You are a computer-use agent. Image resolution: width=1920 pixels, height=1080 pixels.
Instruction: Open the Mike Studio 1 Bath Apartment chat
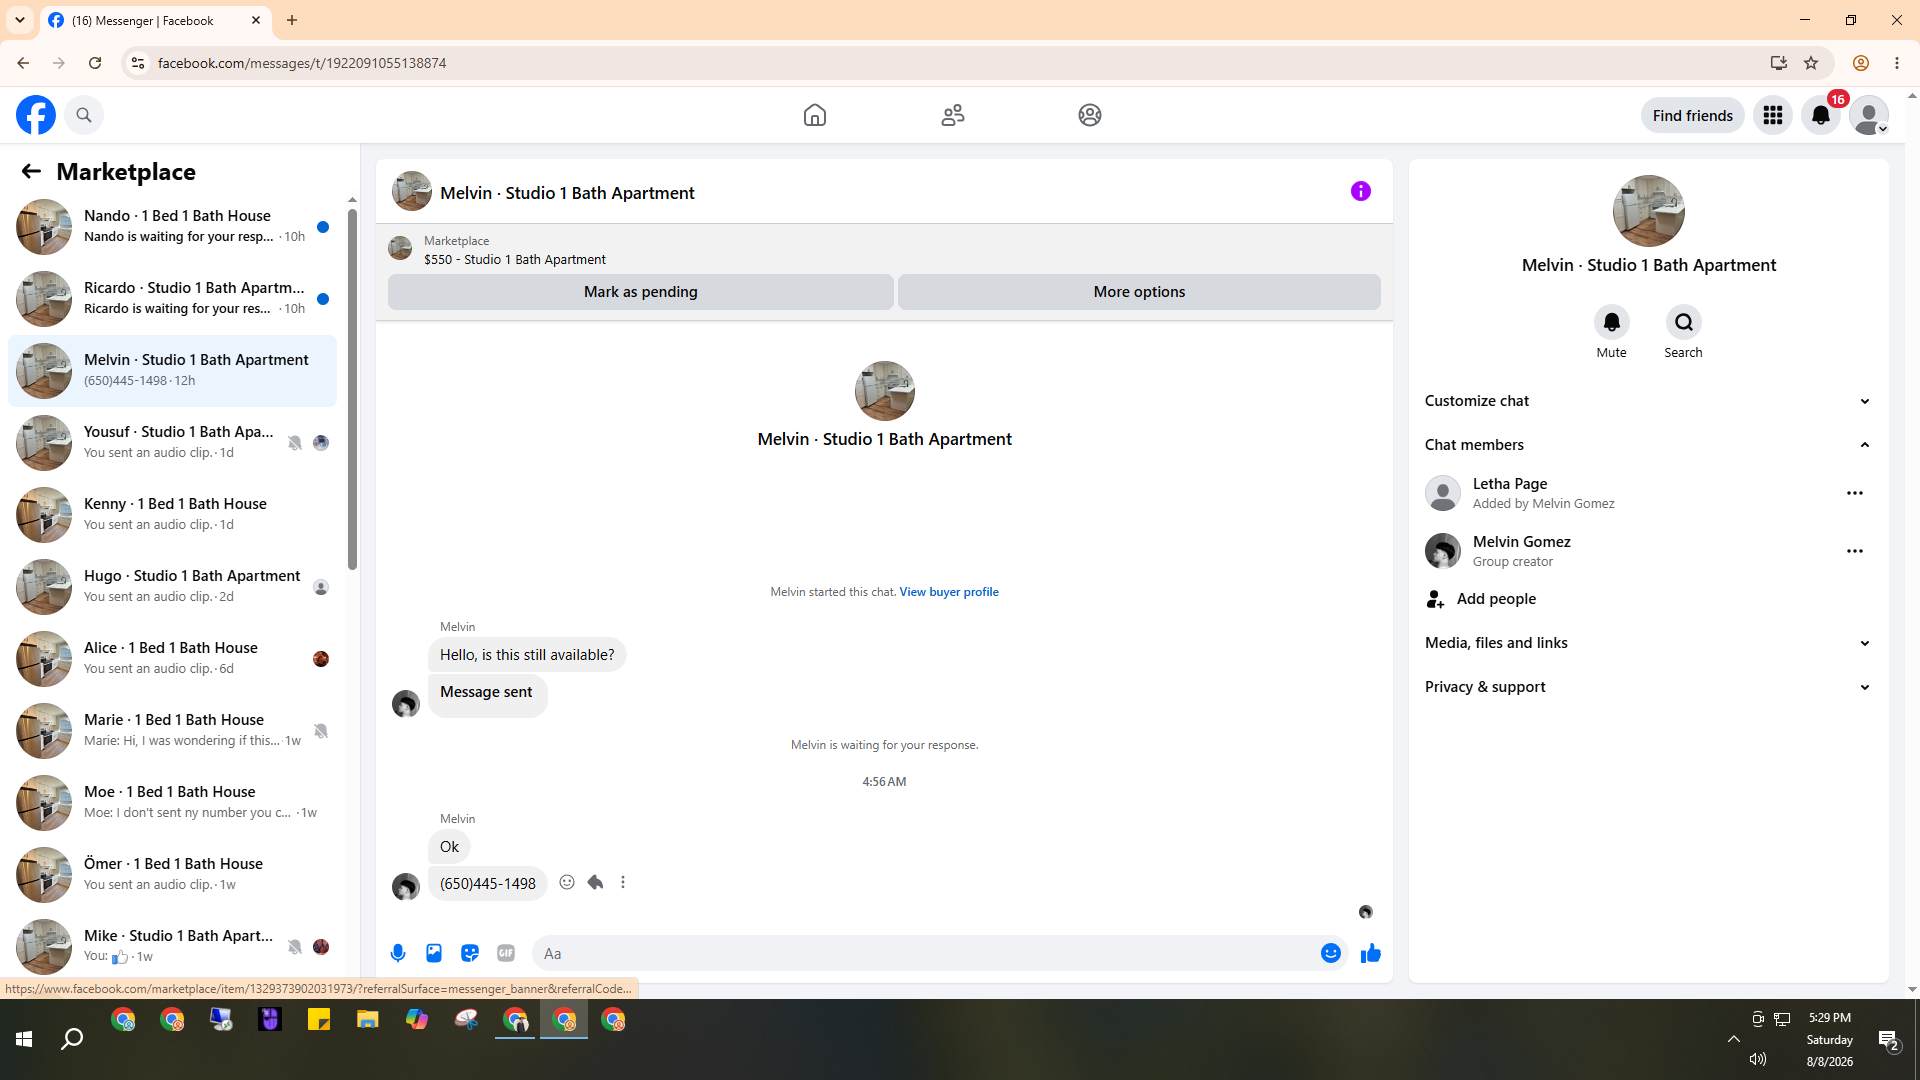172,947
